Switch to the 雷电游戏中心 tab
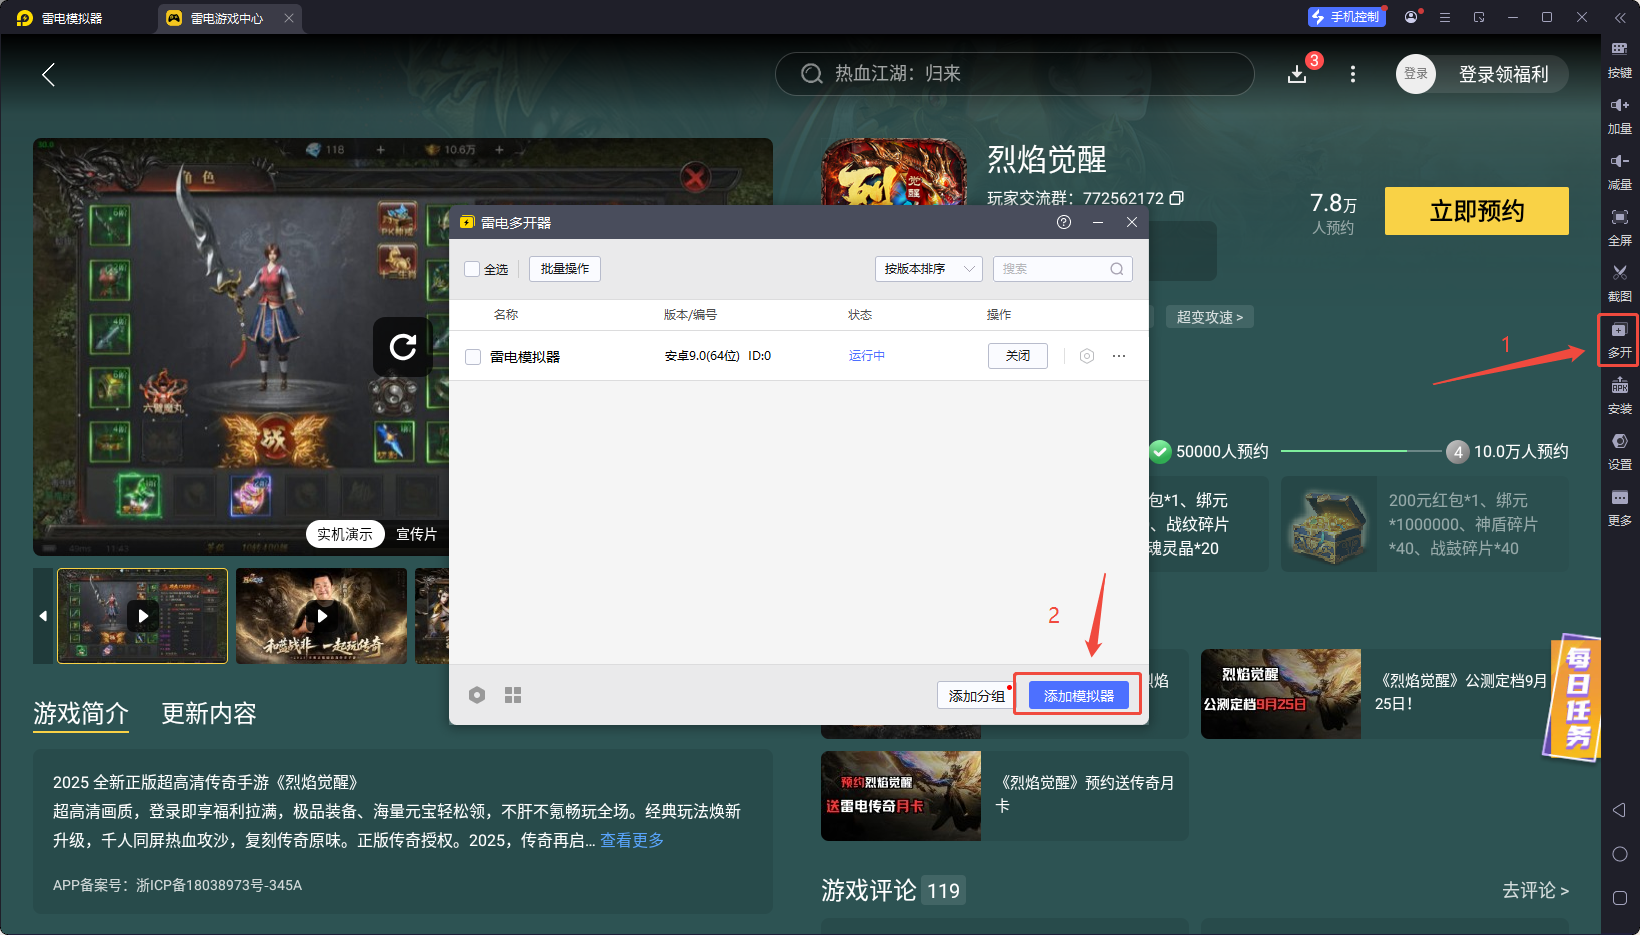The height and width of the screenshot is (935, 1640). 227,18
